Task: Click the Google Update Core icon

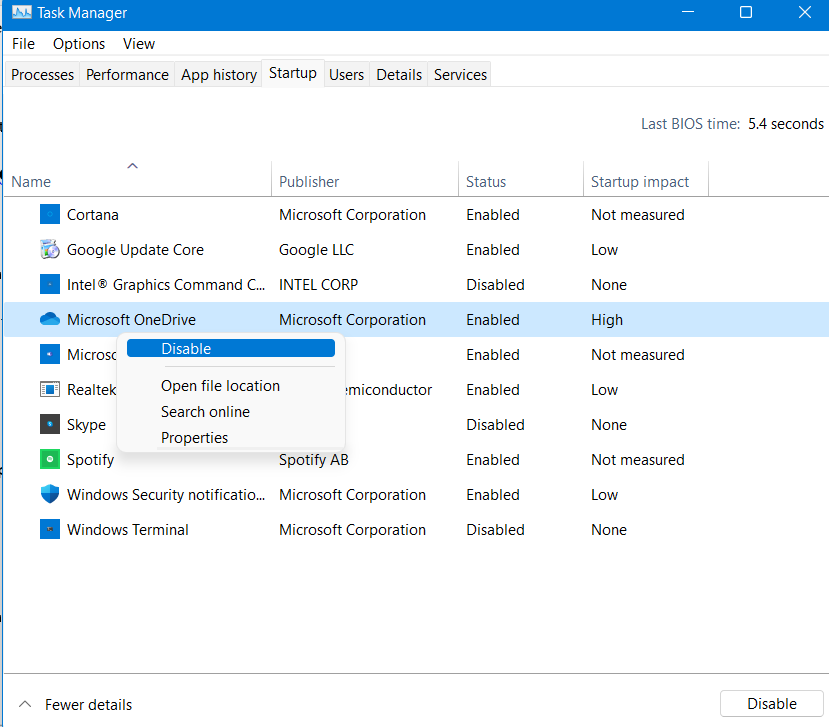Action: [50, 250]
